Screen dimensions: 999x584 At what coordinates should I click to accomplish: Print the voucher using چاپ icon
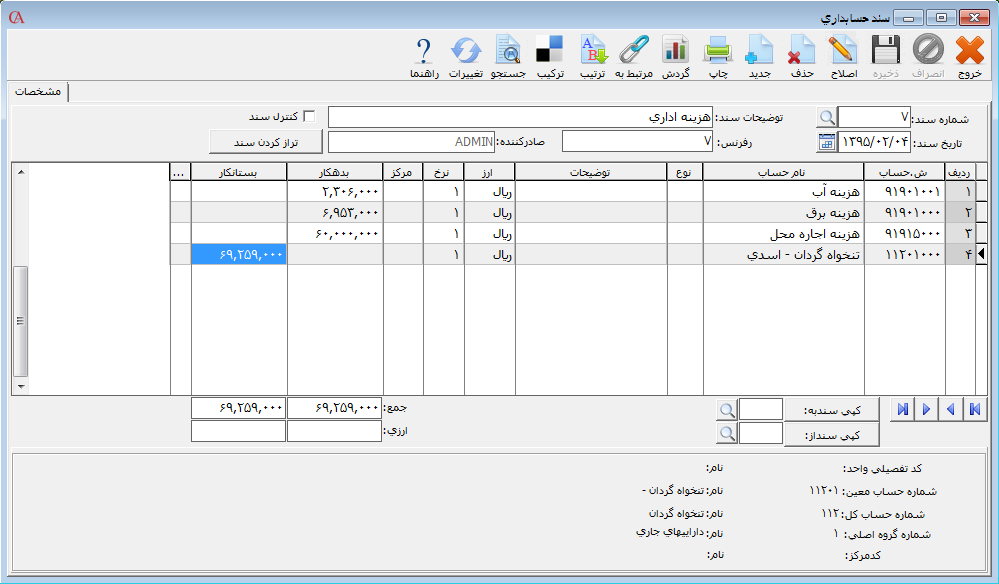click(718, 50)
